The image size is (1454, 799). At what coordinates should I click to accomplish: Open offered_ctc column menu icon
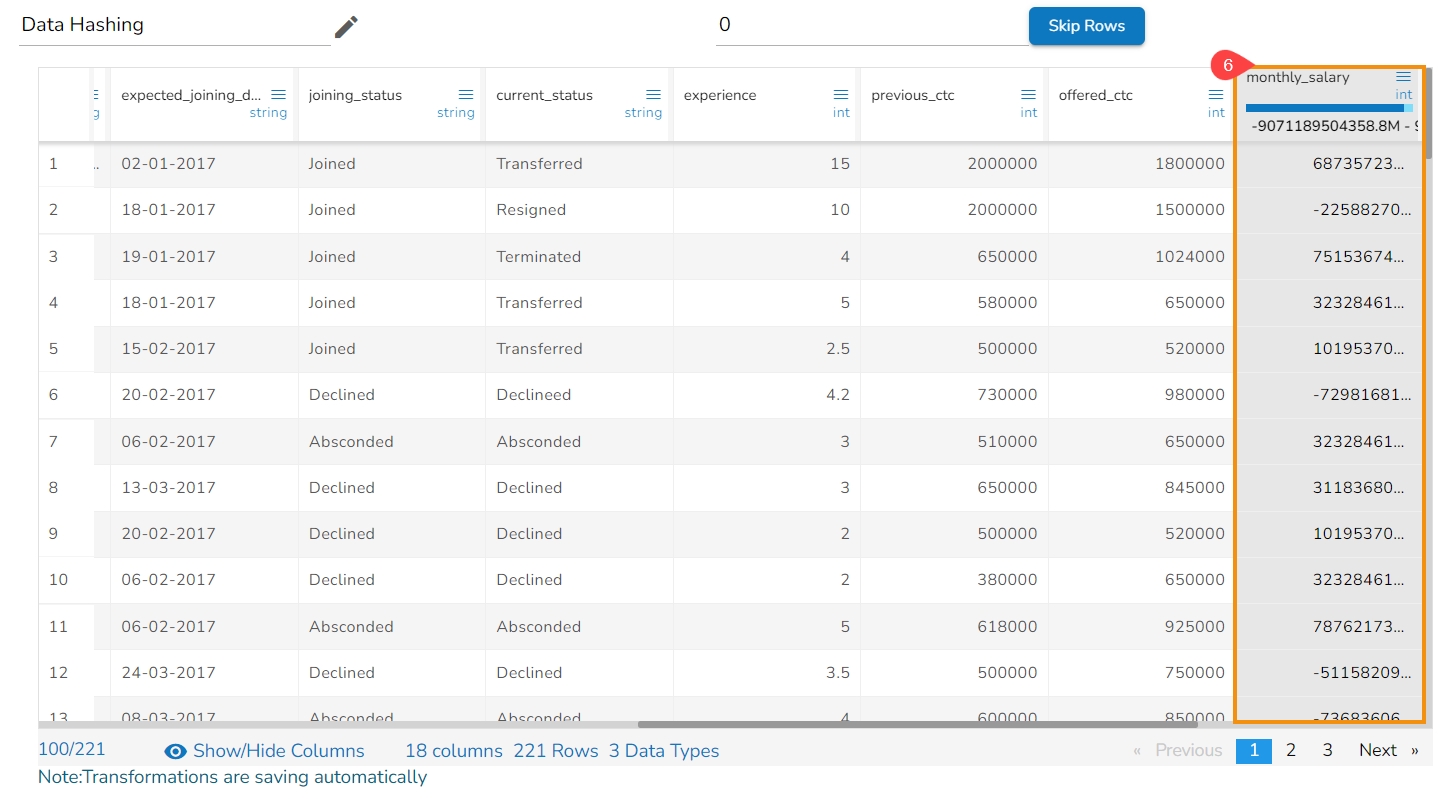(1216, 95)
